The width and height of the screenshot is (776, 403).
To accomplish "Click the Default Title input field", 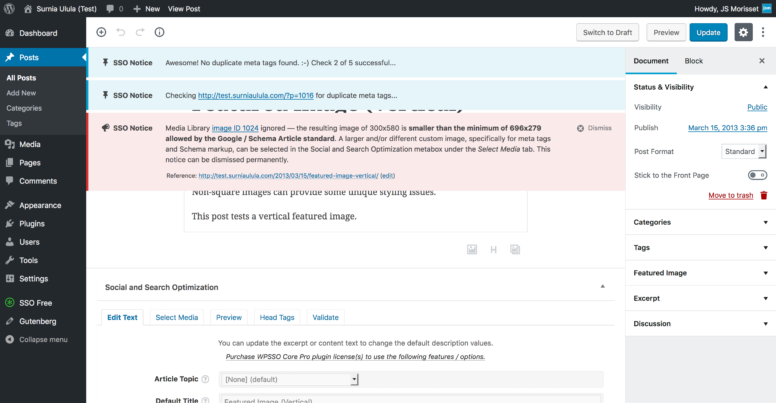I will [x=411, y=399].
